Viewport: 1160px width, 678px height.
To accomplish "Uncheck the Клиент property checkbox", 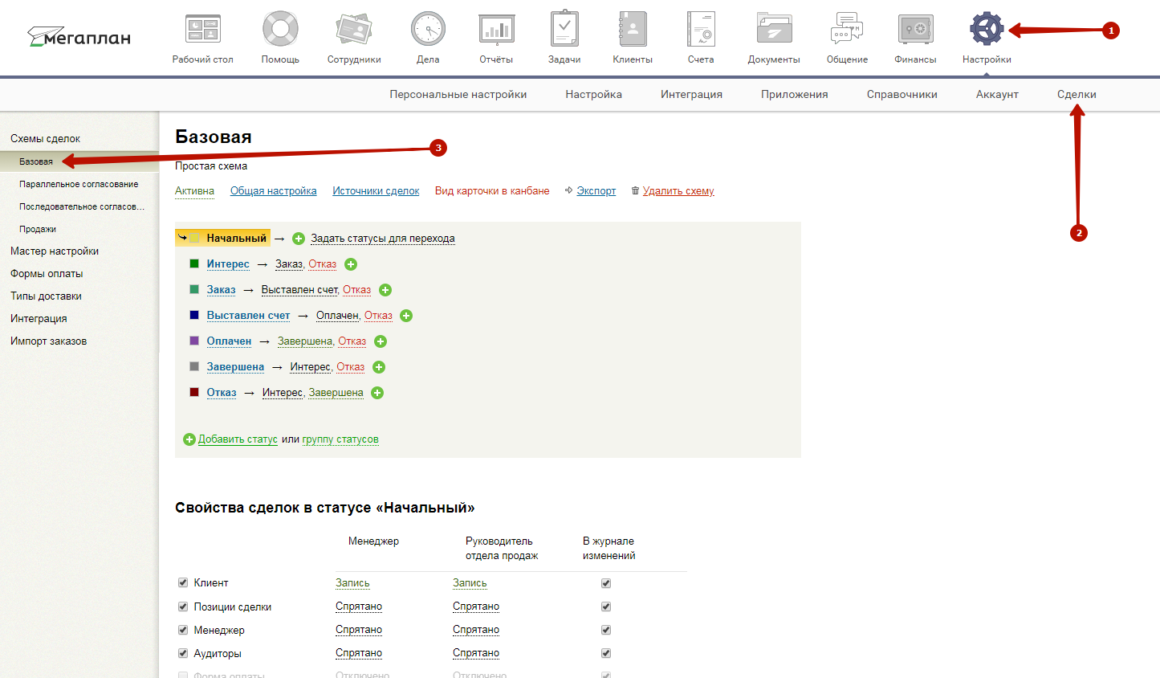I will tap(183, 583).
